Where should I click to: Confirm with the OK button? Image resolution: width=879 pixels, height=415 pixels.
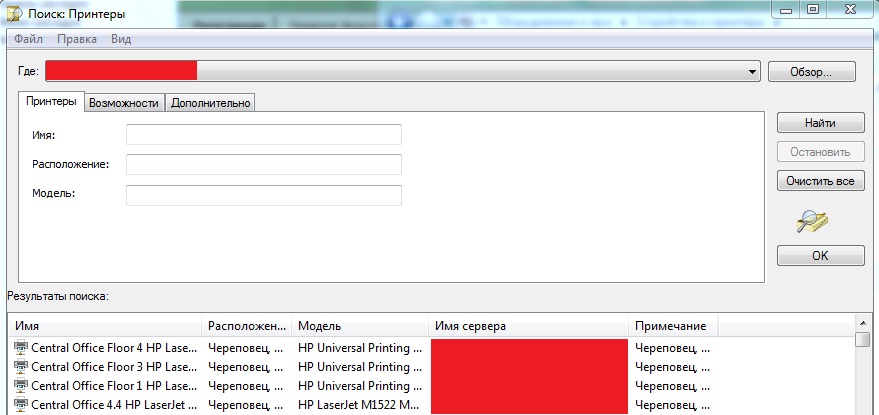point(821,255)
